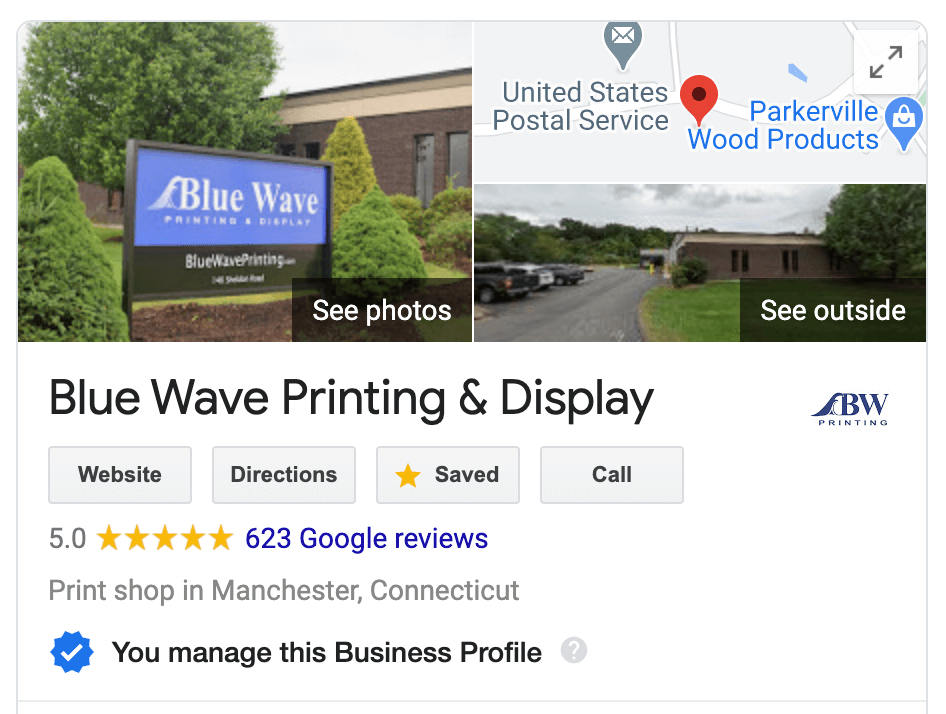Viewport: 946px width, 714px height.
Task: Open the Blue Wave Printing & Display title
Action: tap(351, 399)
